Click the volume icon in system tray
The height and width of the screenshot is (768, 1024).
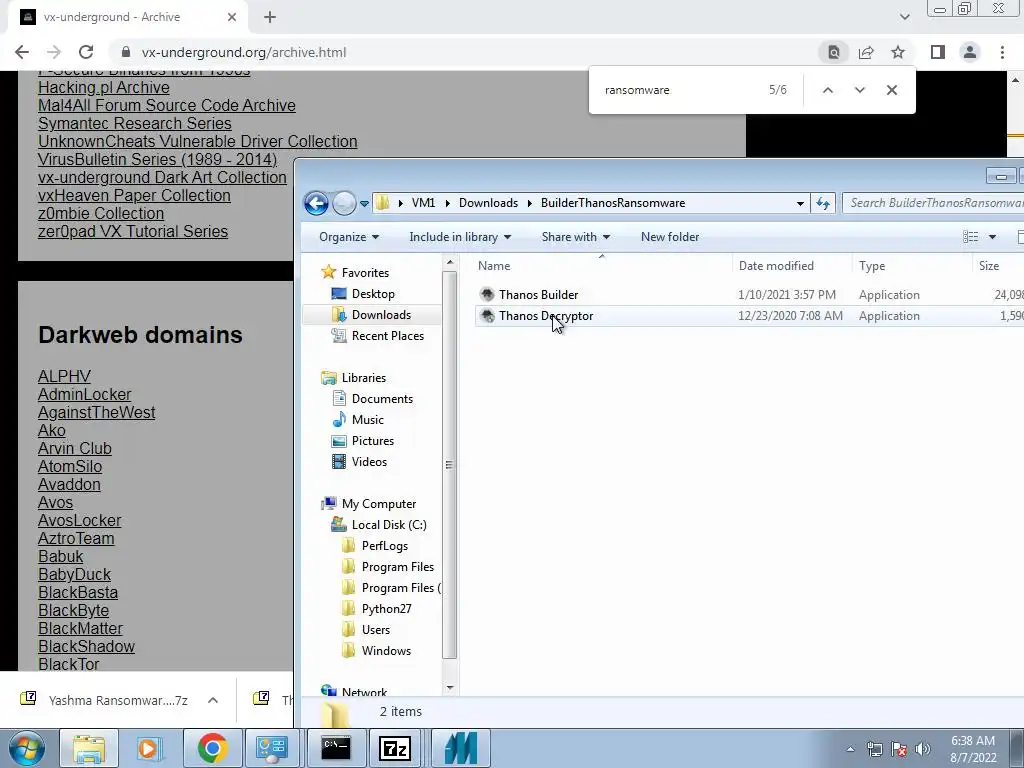pos(922,749)
